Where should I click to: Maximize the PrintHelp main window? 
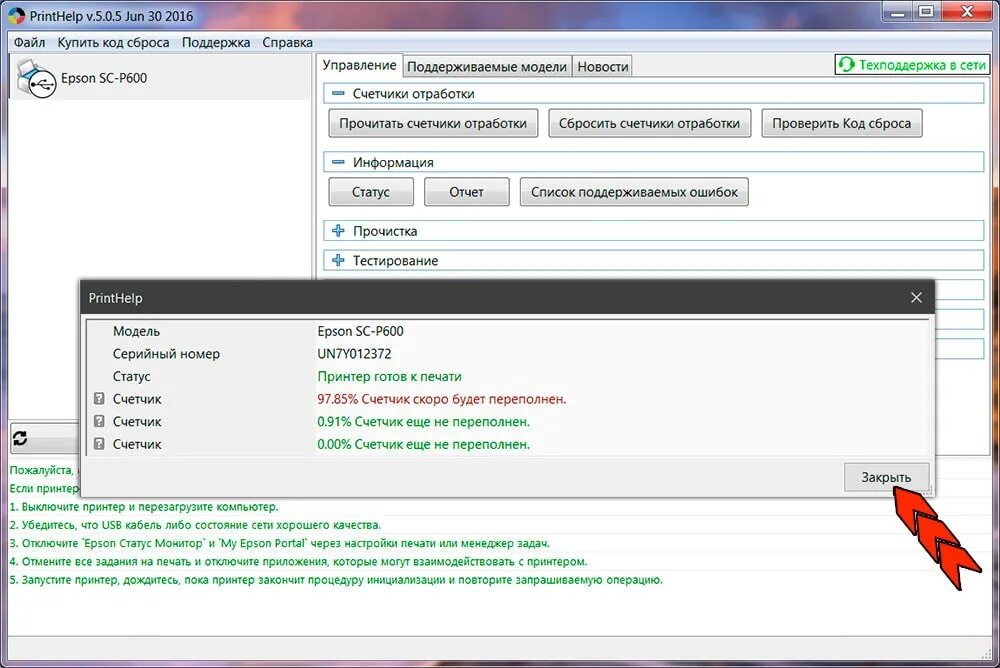point(927,12)
